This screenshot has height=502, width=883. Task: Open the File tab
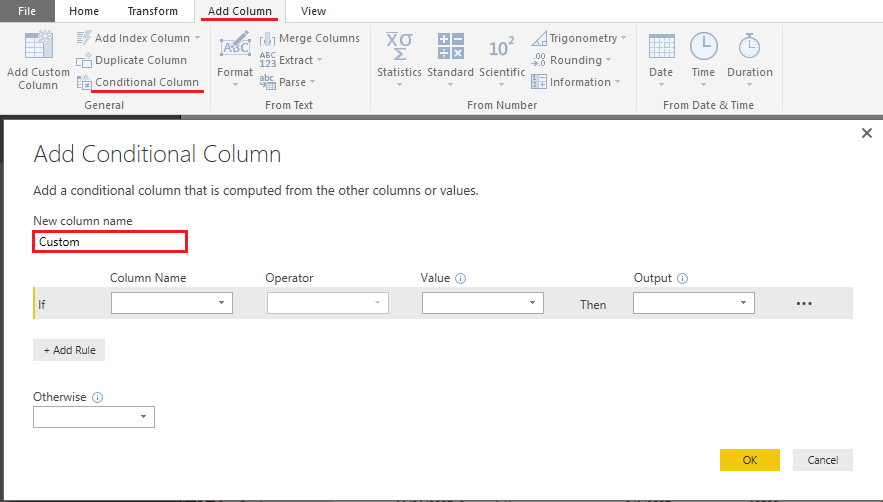27,11
